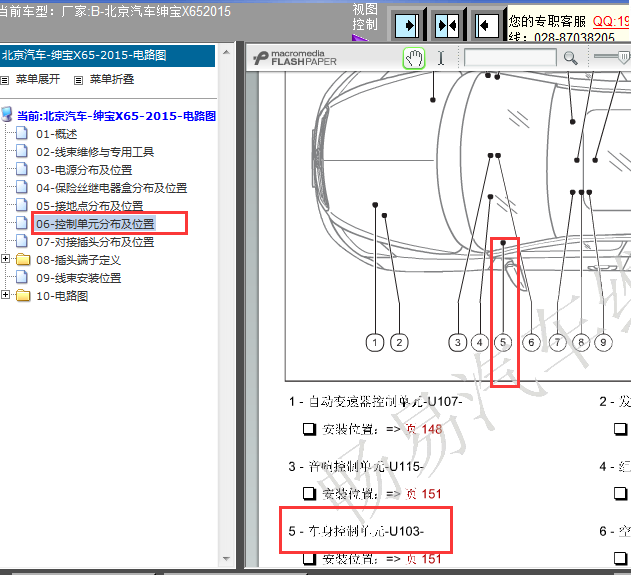The height and width of the screenshot is (575, 631).
Task: Click callout circle 7 in the diagram
Action: [558, 343]
